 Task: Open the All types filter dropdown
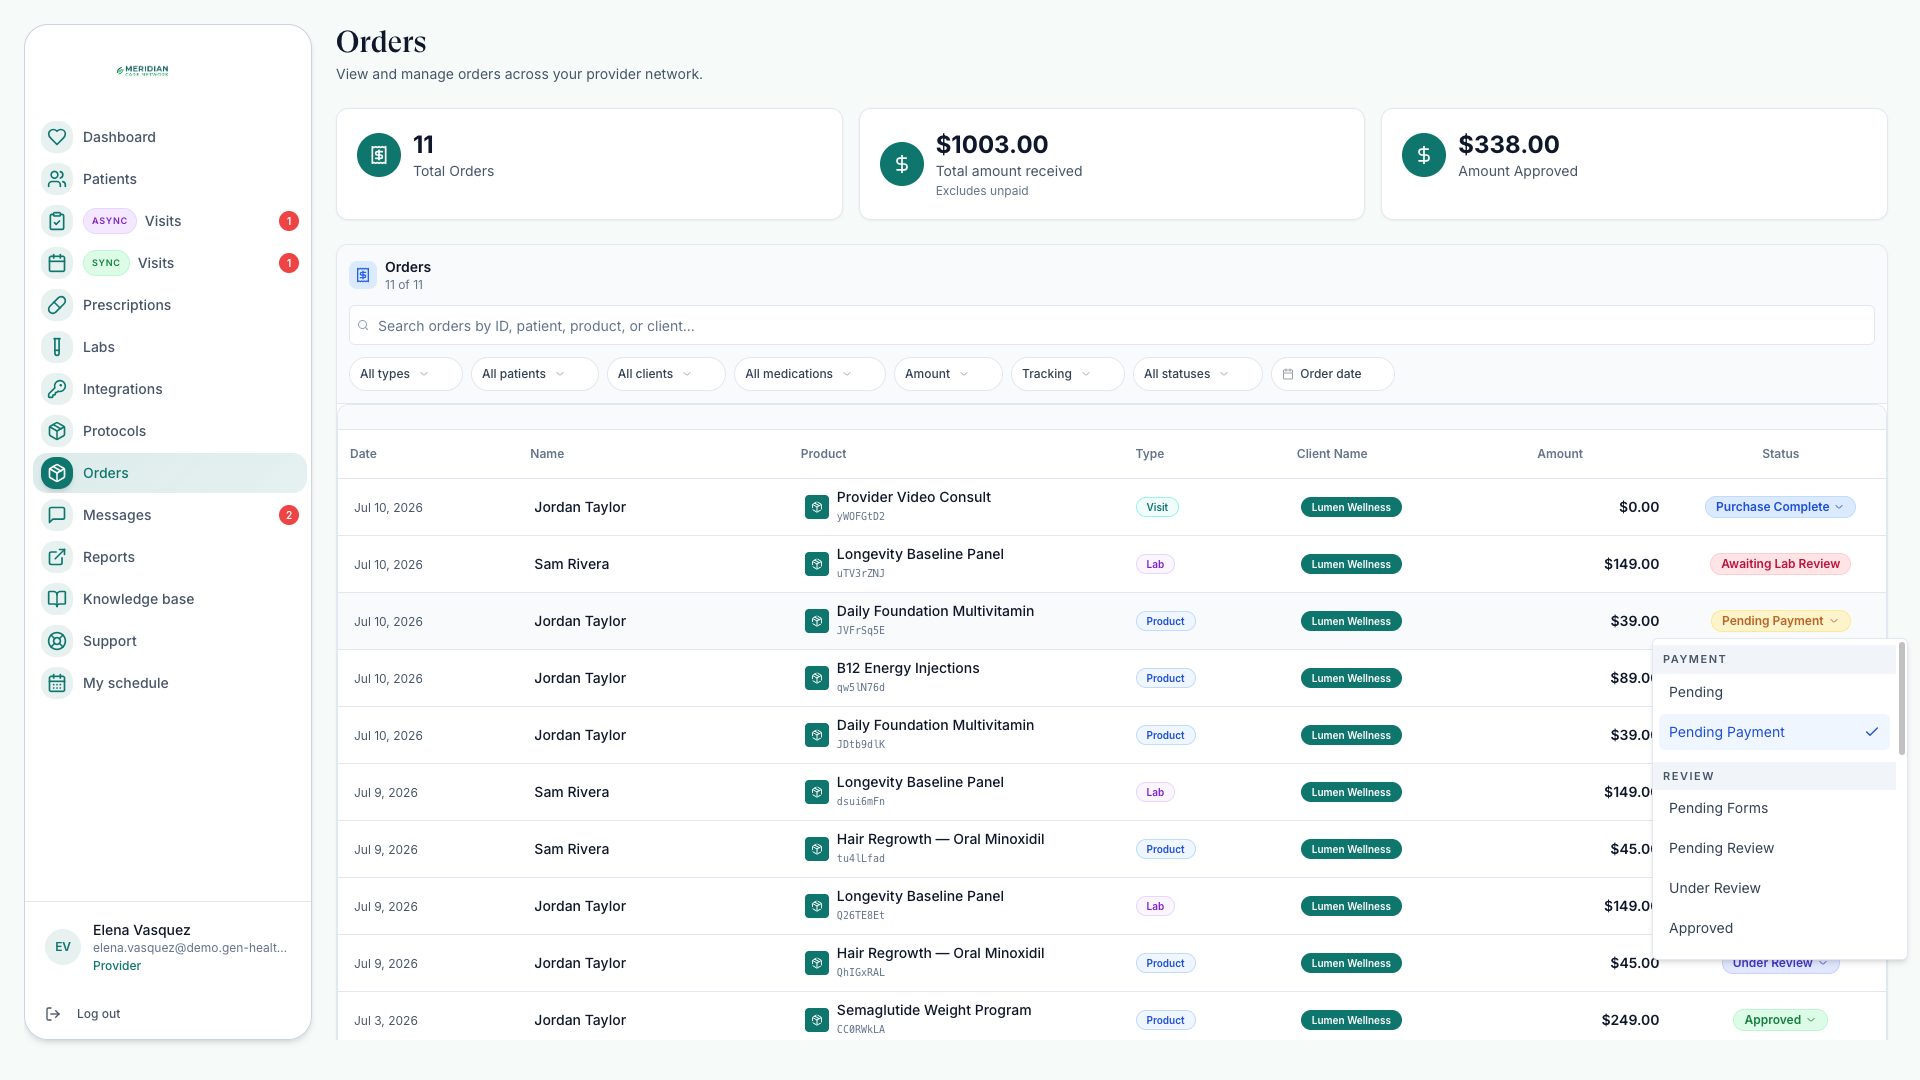[x=405, y=374]
